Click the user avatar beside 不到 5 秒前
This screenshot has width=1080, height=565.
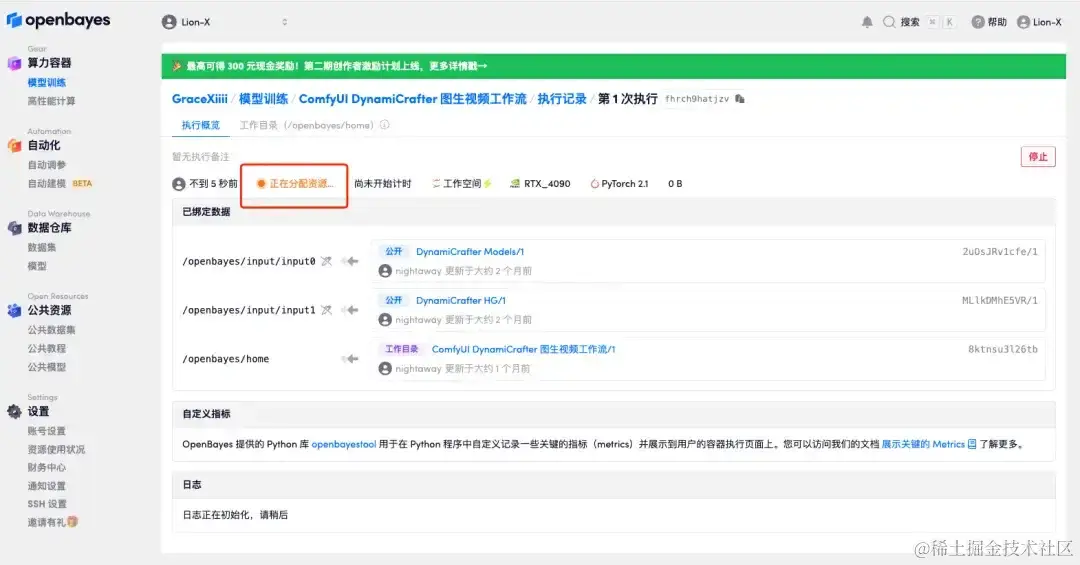pos(179,184)
